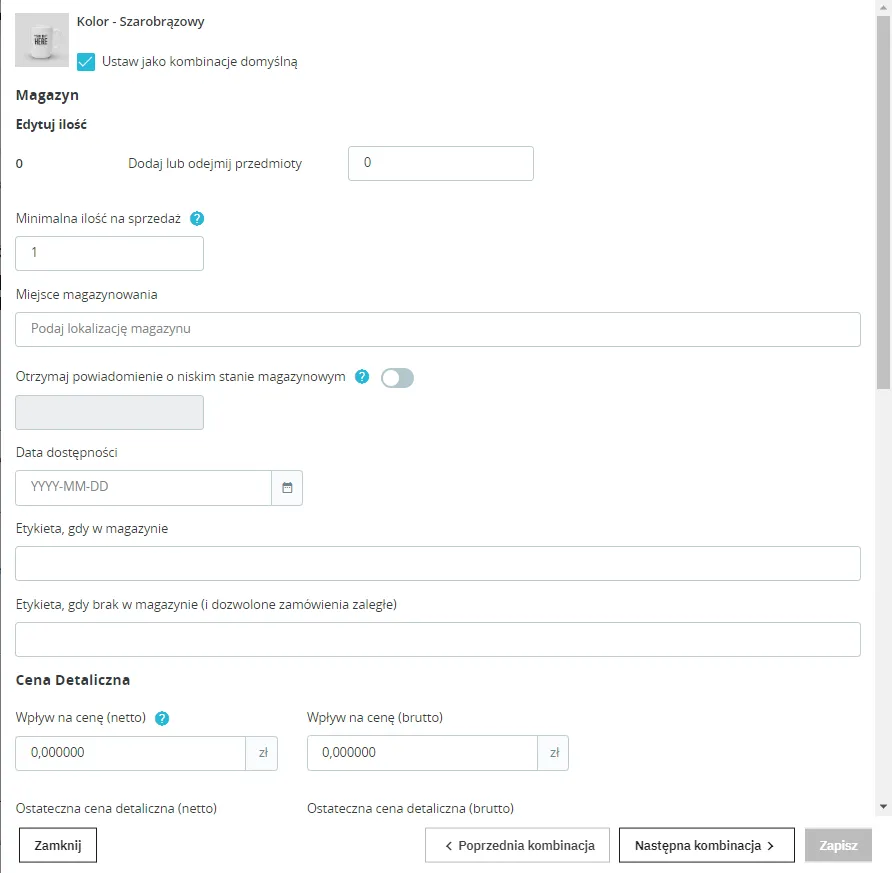Uncheck 'Ustaw jako kombinacje domyślną' checkbox
The image size is (892, 873).
click(x=87, y=62)
